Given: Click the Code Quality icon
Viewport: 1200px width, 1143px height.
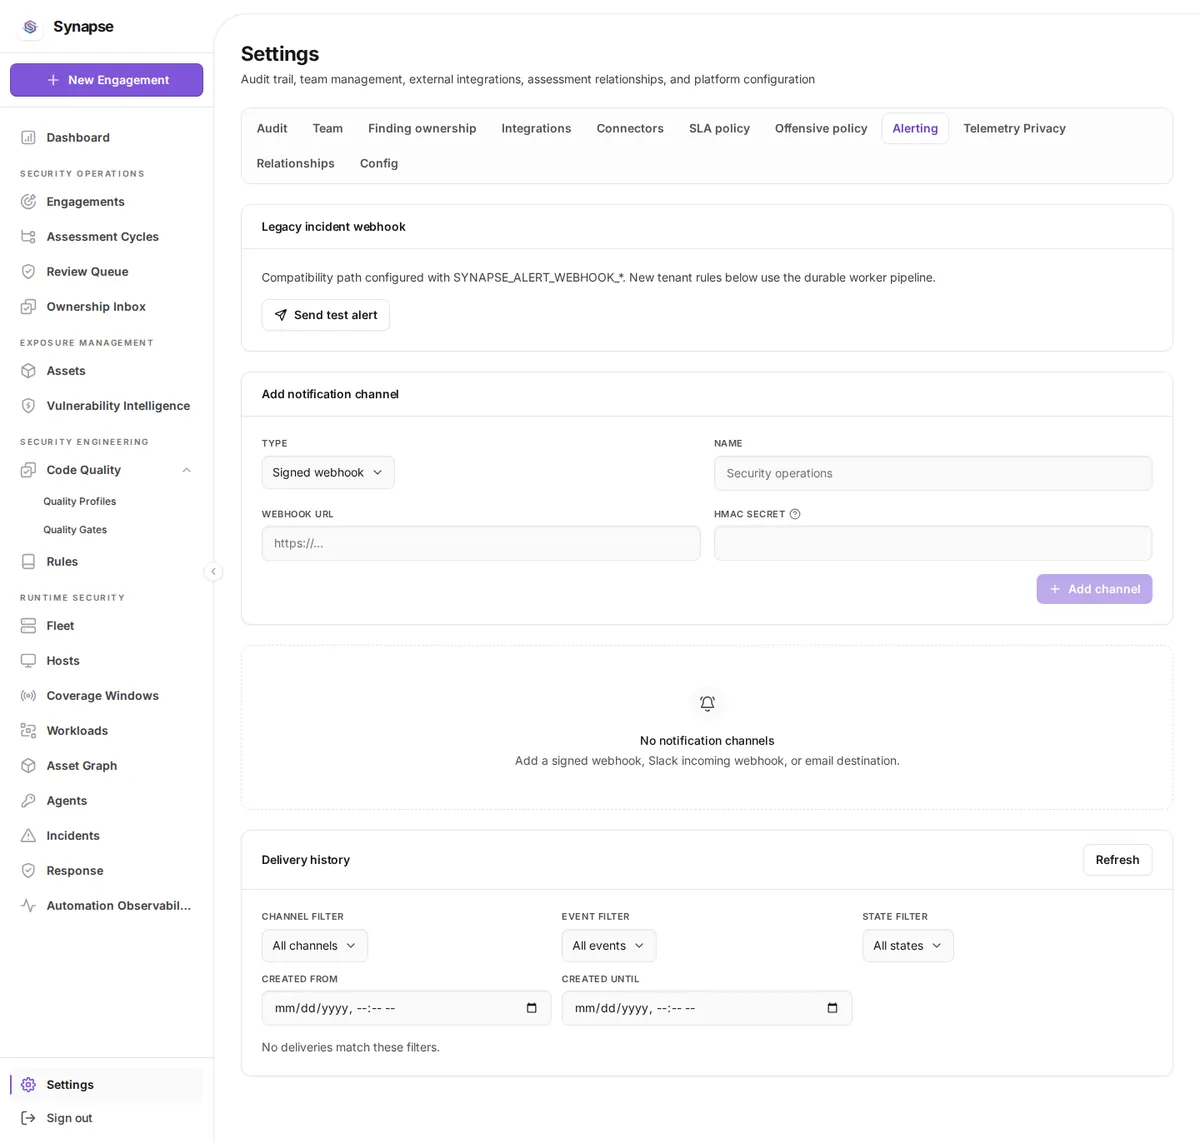Looking at the screenshot, I should 28,469.
